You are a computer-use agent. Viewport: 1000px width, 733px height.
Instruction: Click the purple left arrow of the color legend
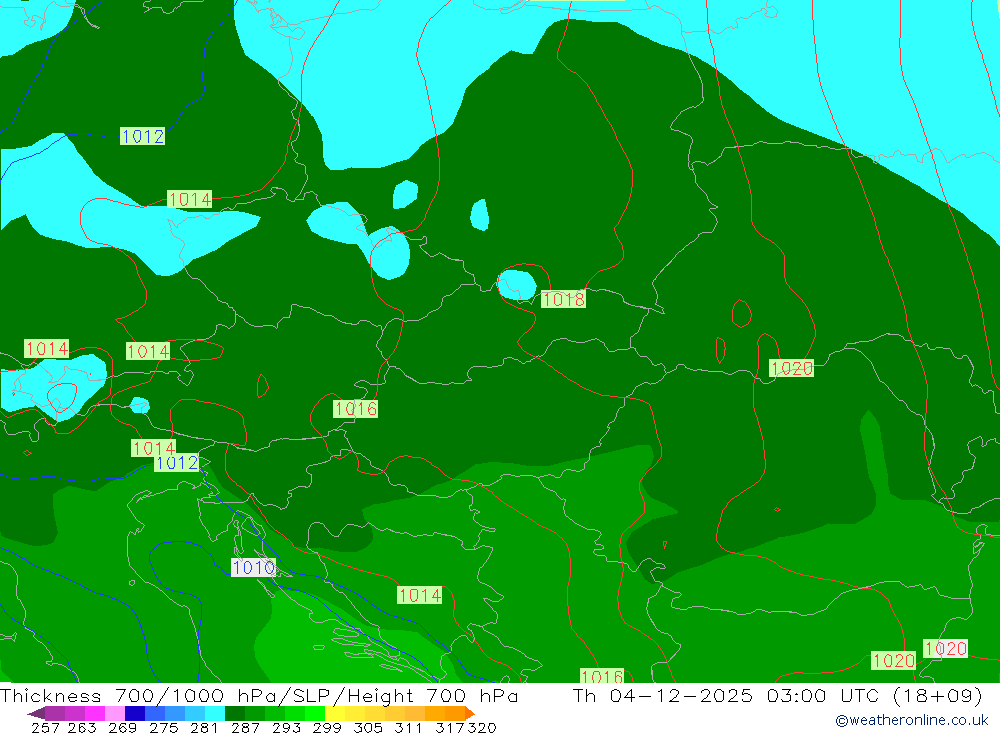[36, 713]
